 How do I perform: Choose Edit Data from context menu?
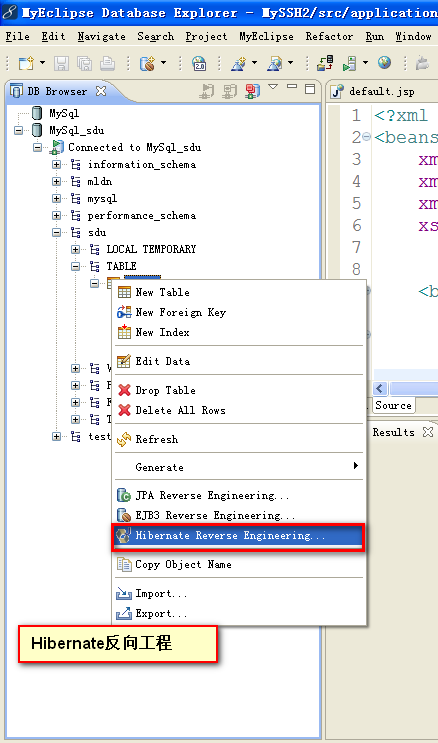[239, 361]
